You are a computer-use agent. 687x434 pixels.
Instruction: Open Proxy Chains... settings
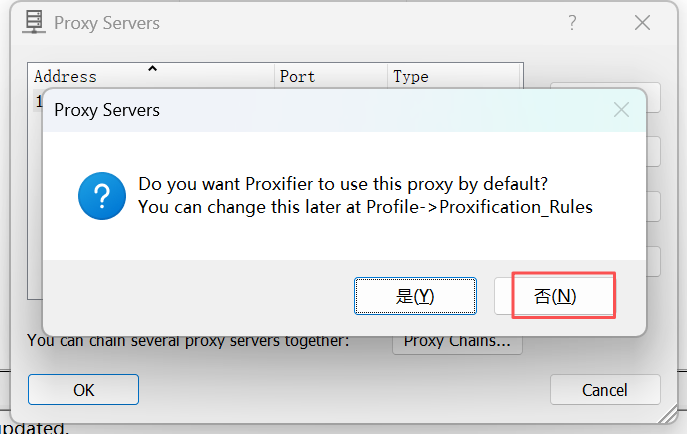coord(457,342)
